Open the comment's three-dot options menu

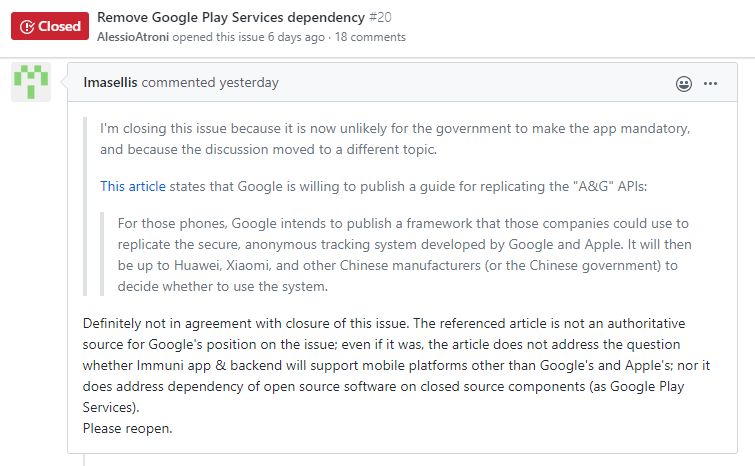click(710, 83)
